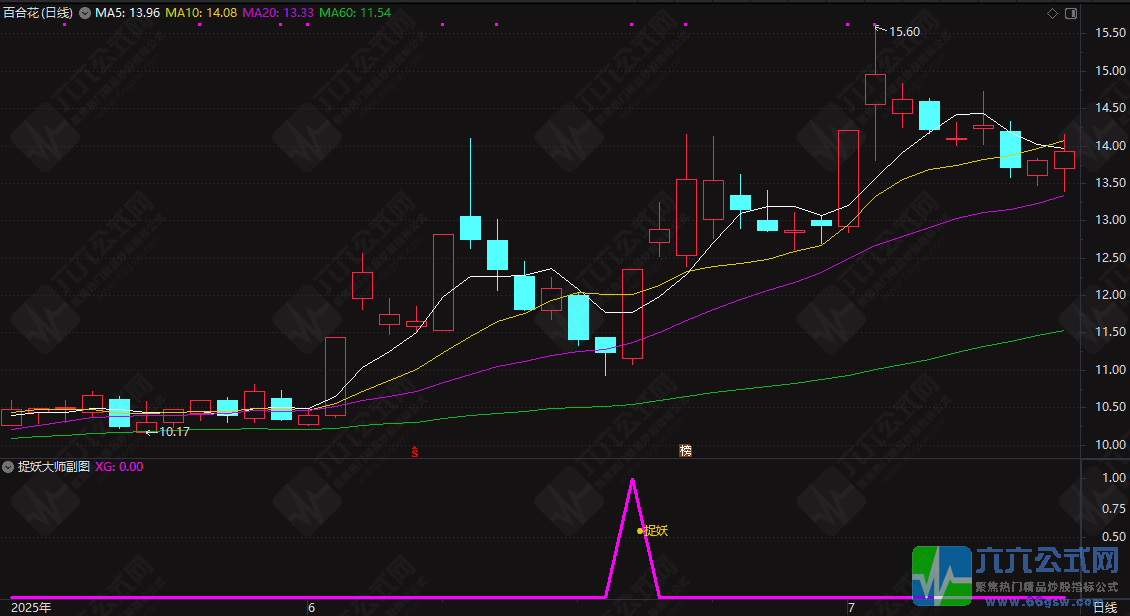
Task: Click the 榜 badge icon below chart
Action: (685, 451)
